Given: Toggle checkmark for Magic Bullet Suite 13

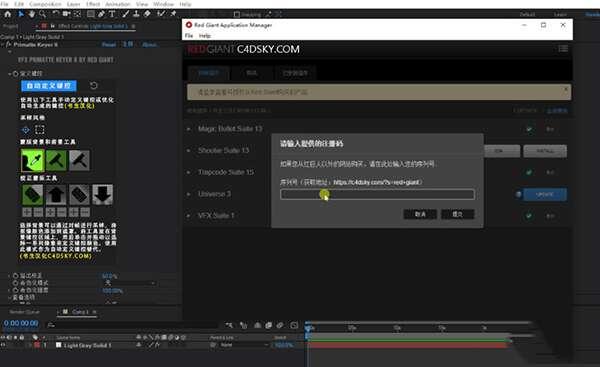Looking at the screenshot, I should point(529,129).
